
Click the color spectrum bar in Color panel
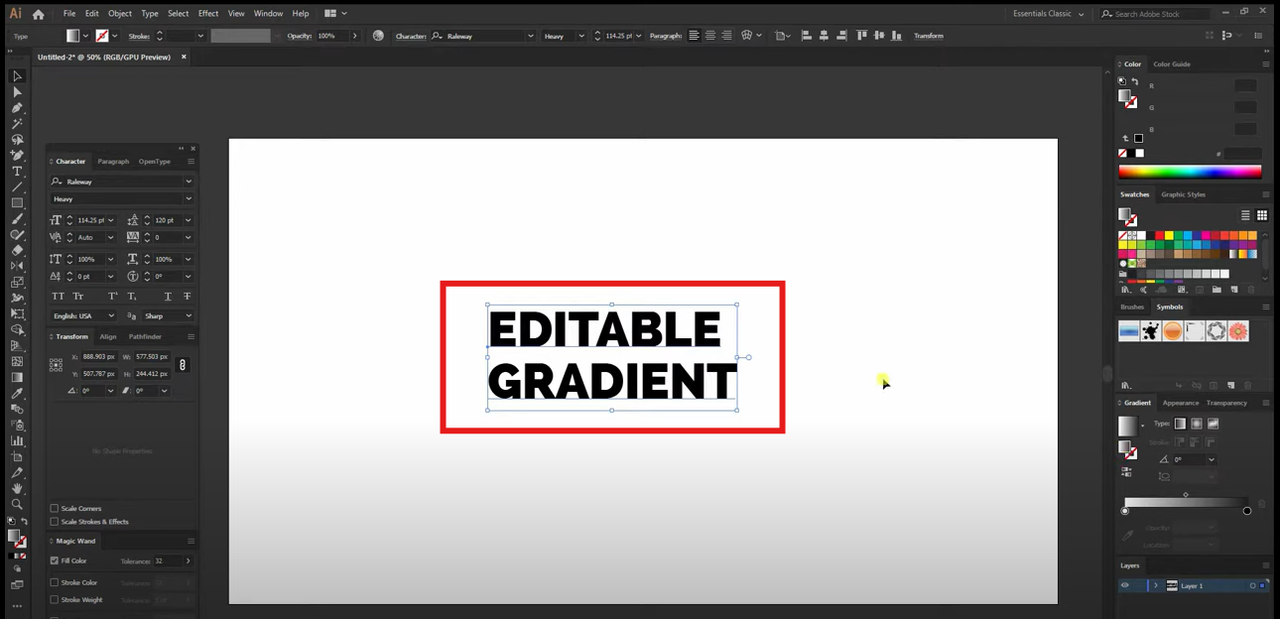(x=1190, y=172)
